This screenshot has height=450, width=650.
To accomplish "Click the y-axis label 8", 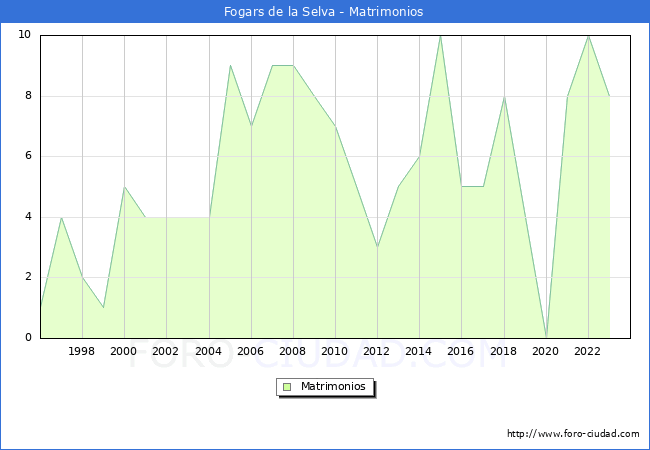I will click(x=28, y=96).
